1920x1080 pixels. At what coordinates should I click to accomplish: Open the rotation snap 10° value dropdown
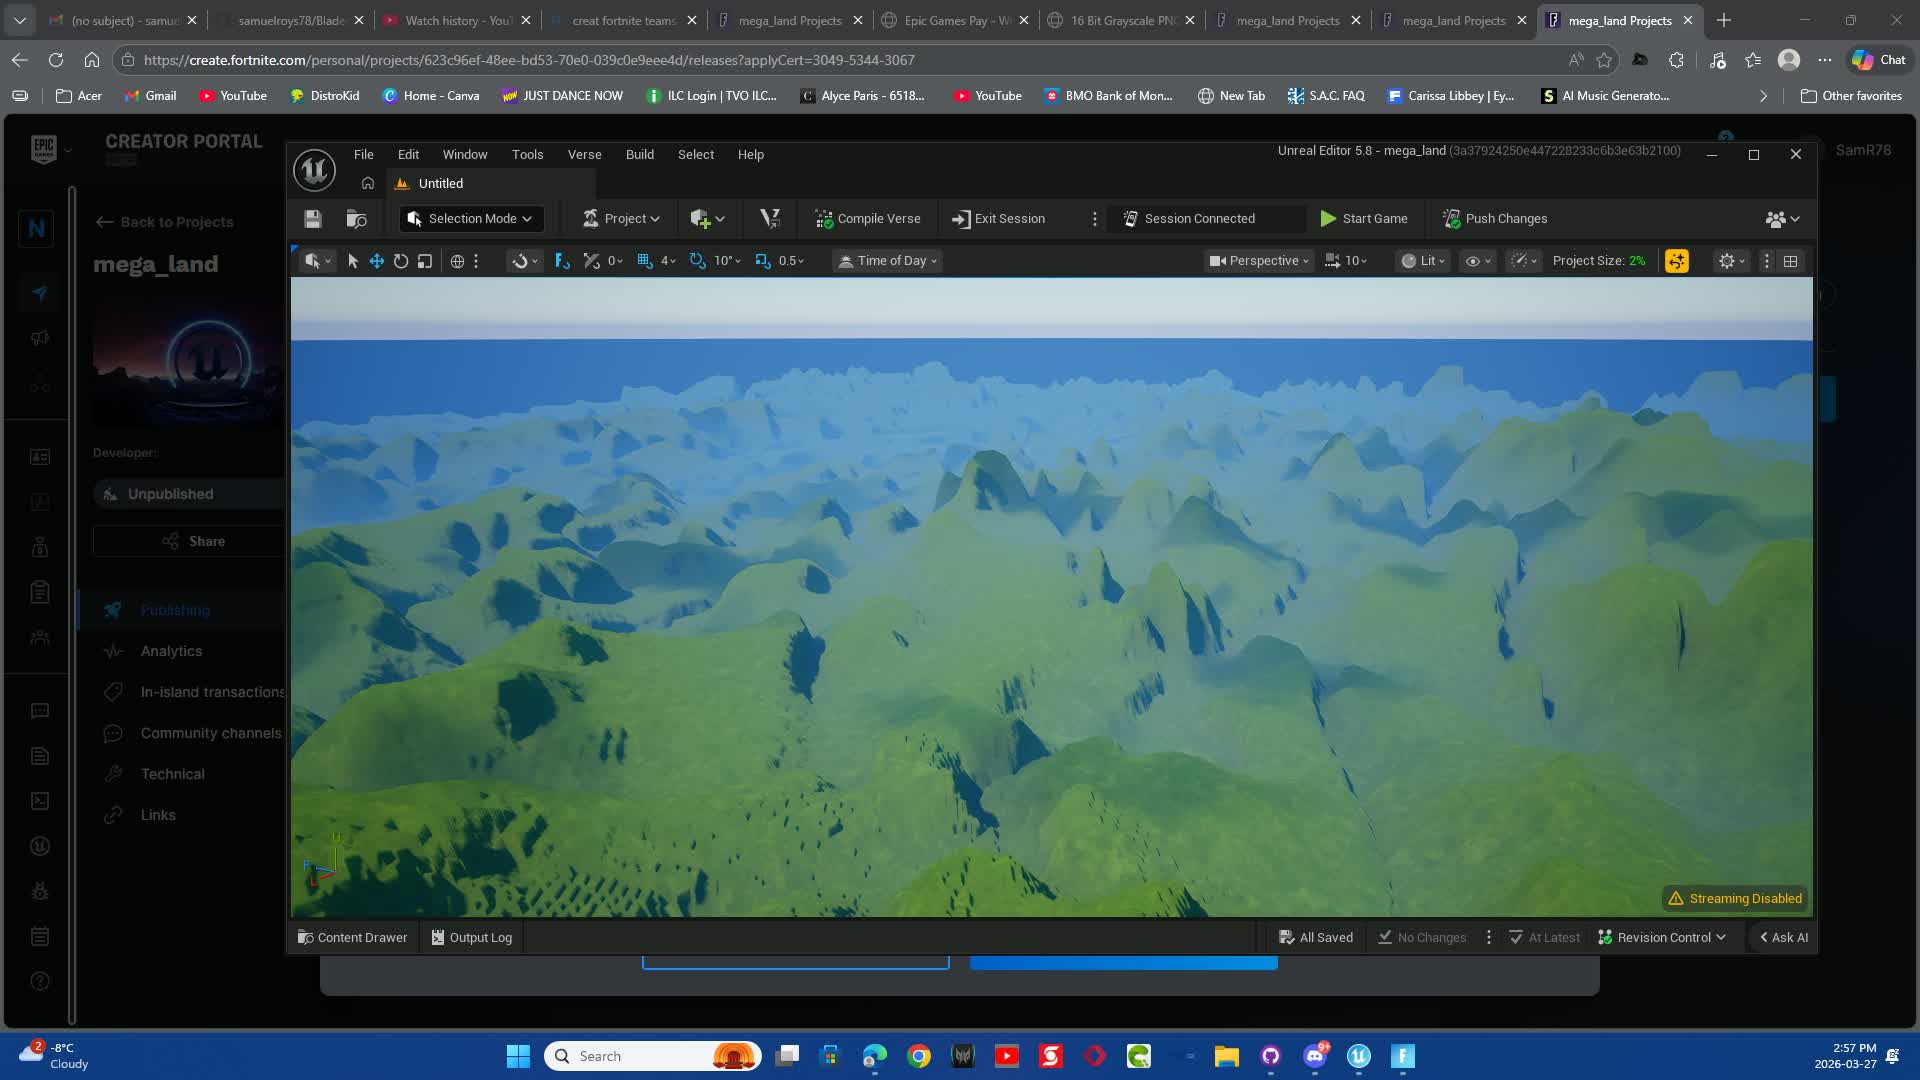[x=727, y=261]
